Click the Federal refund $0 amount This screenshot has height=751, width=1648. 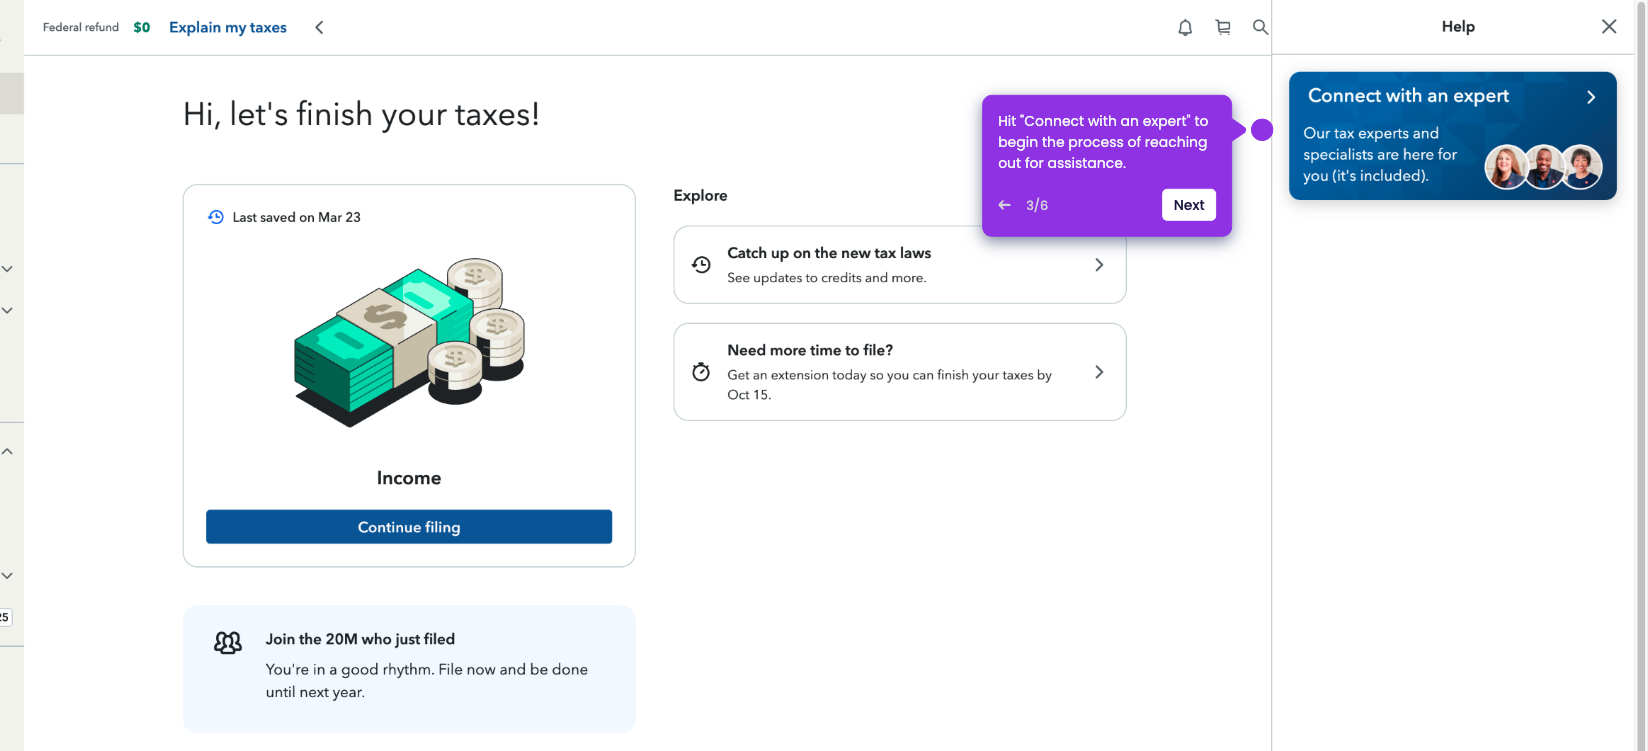click(142, 28)
